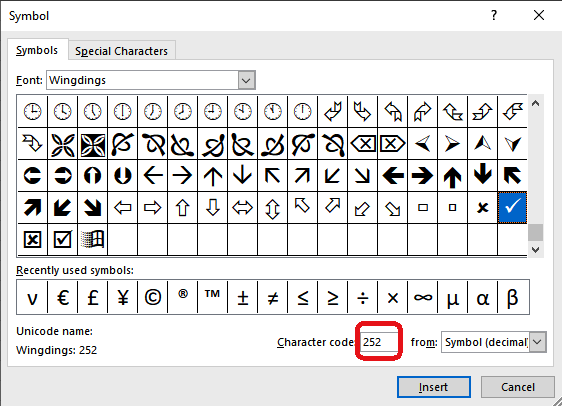Select the boxed checkmark symbol
This screenshot has width=562, height=406.
[x=62, y=239]
